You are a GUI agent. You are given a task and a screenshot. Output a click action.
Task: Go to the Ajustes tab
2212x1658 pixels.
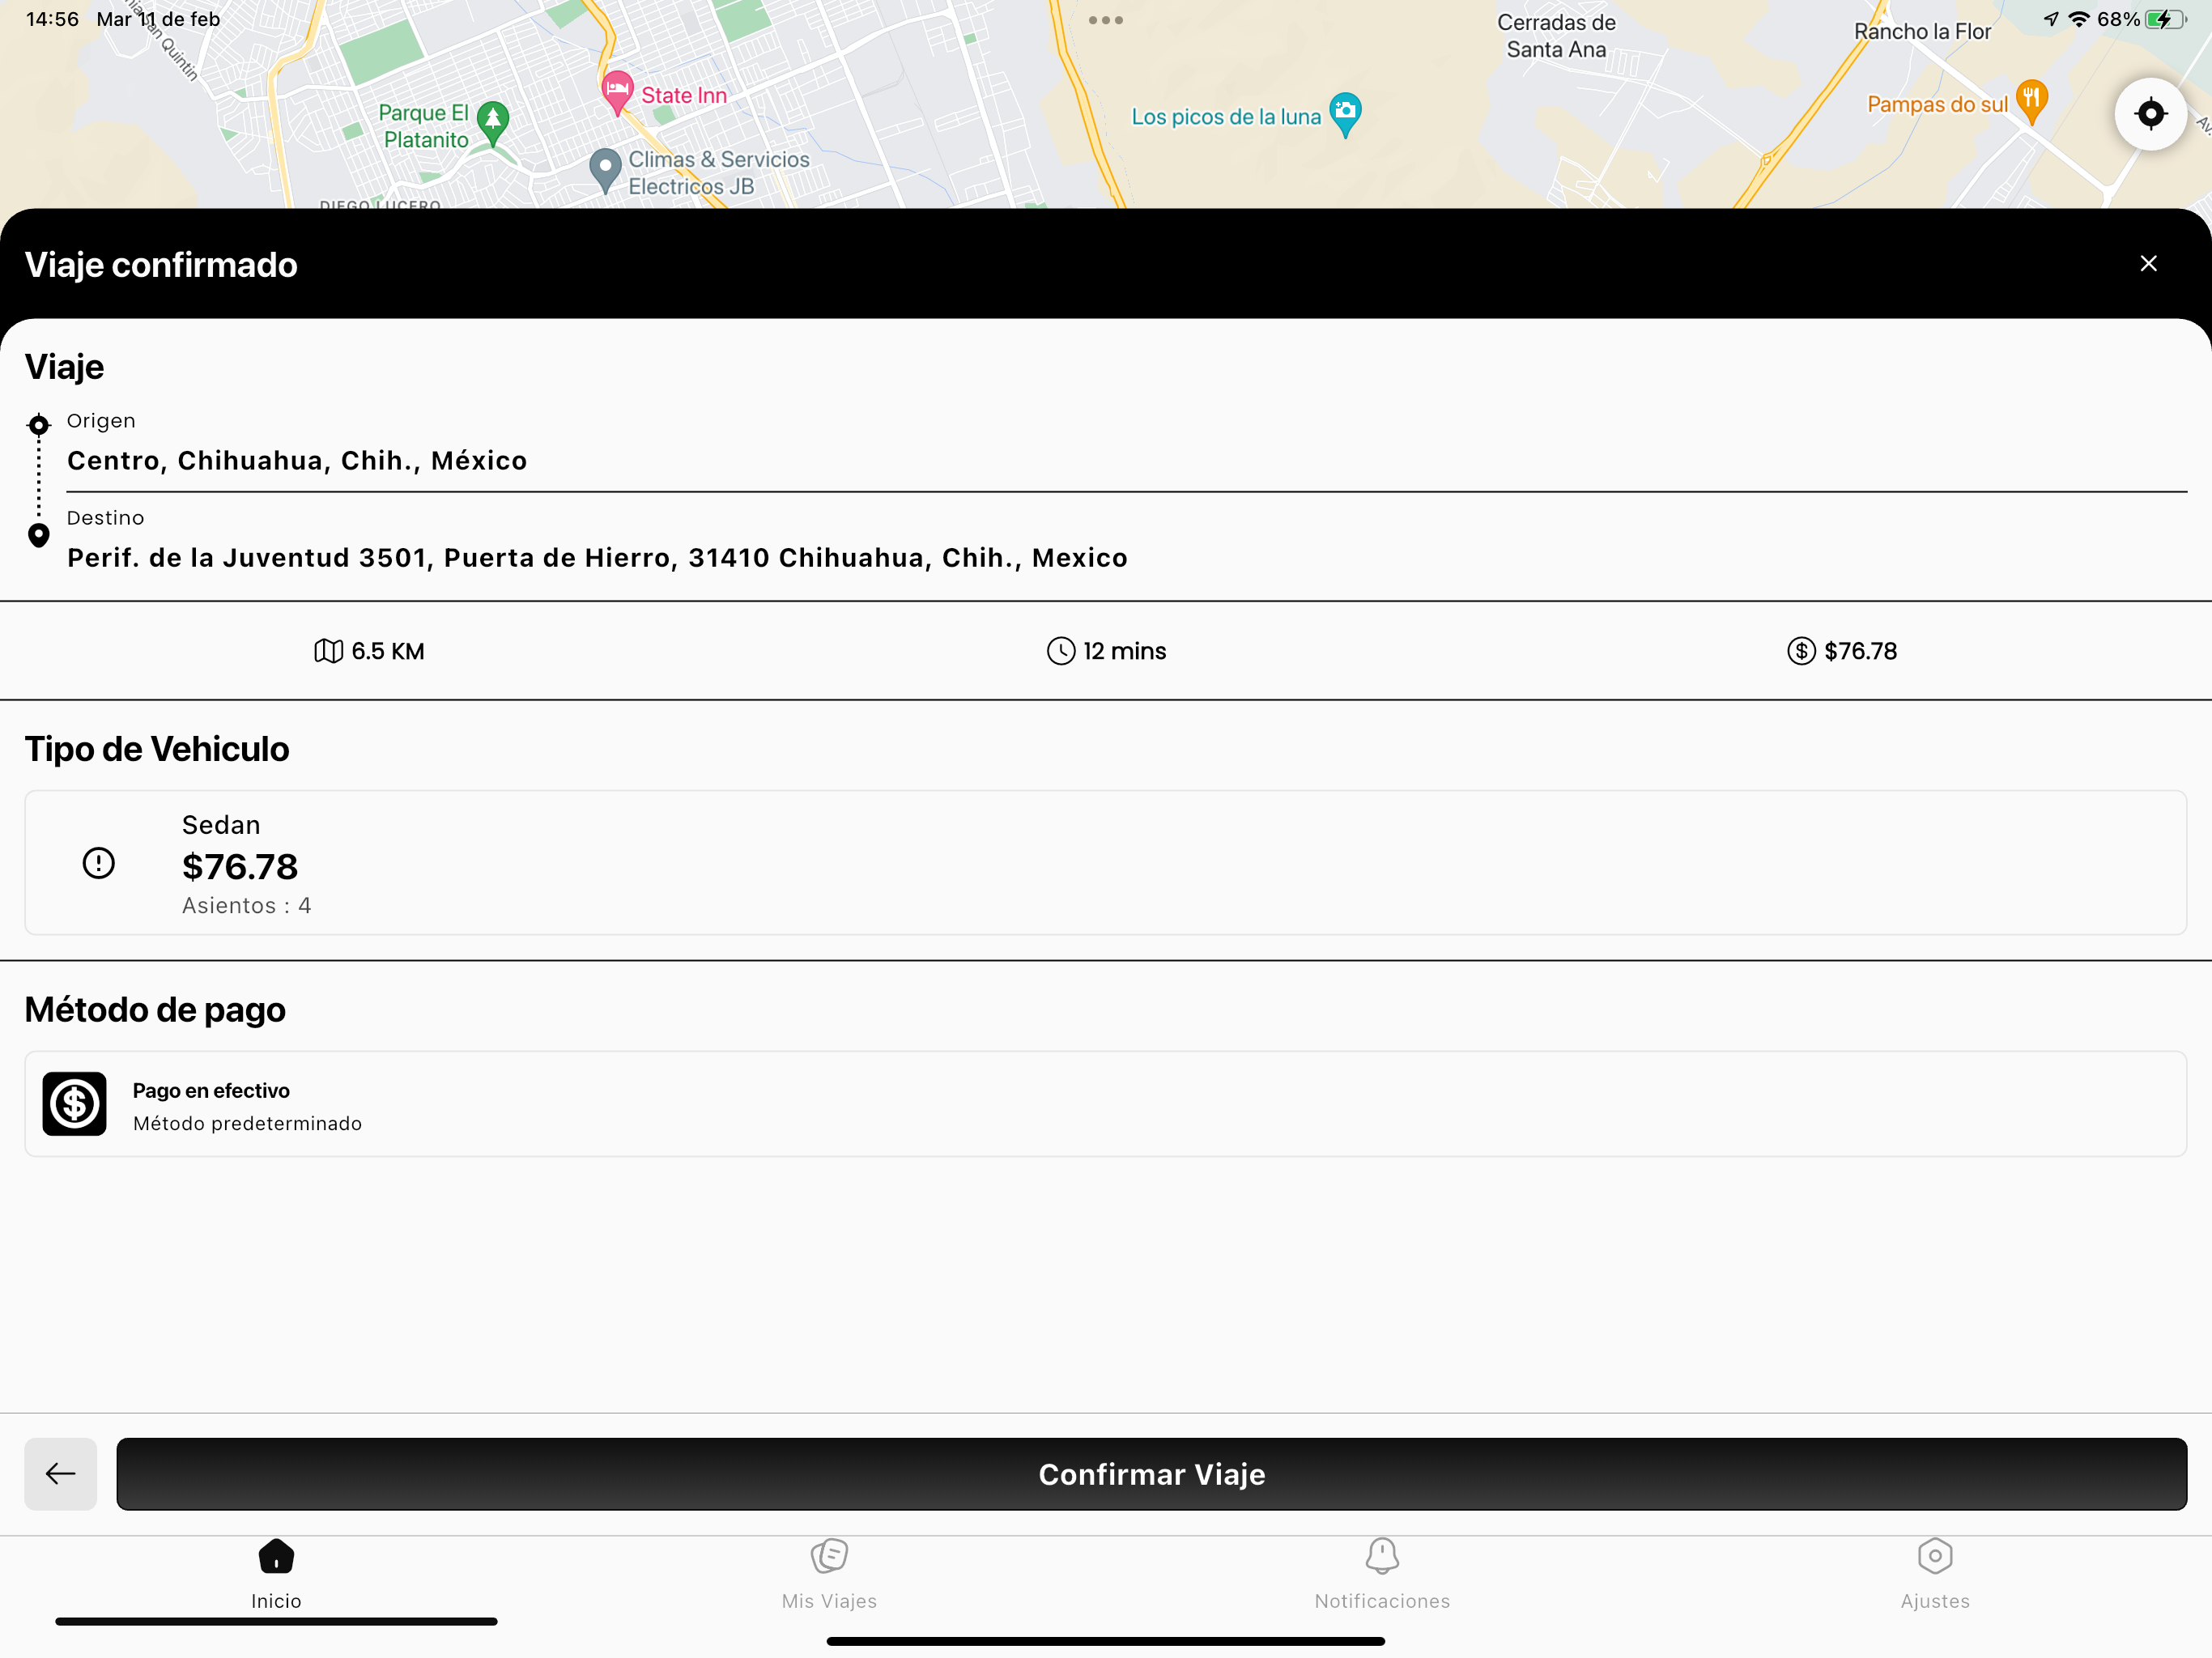[x=1935, y=1575]
